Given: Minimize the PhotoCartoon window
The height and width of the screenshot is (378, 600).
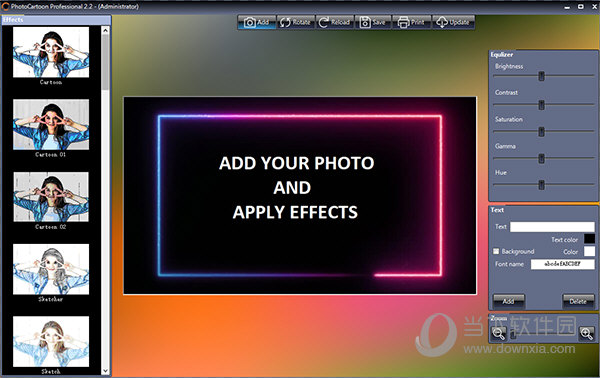Looking at the screenshot, I should pyautogui.click(x=567, y=7).
